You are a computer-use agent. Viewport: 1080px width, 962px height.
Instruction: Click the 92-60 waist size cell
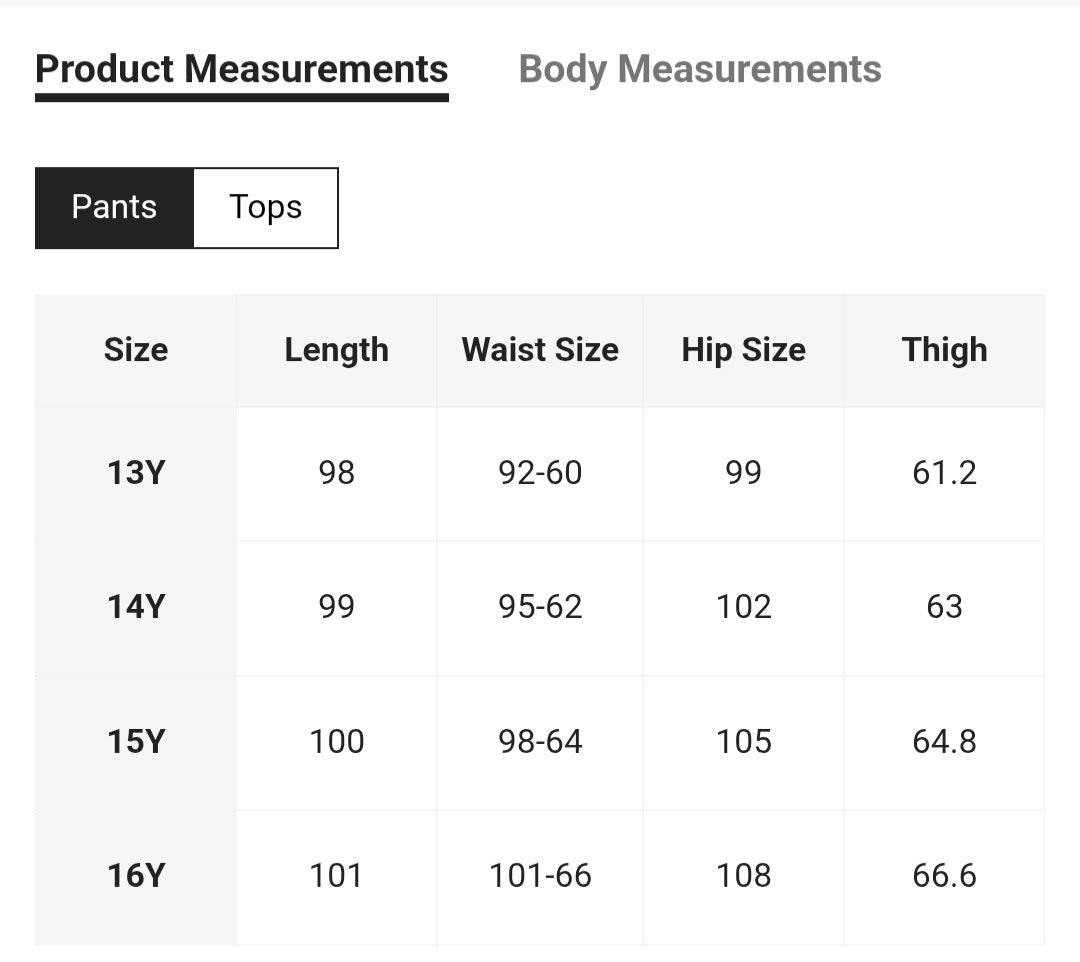[540, 472]
